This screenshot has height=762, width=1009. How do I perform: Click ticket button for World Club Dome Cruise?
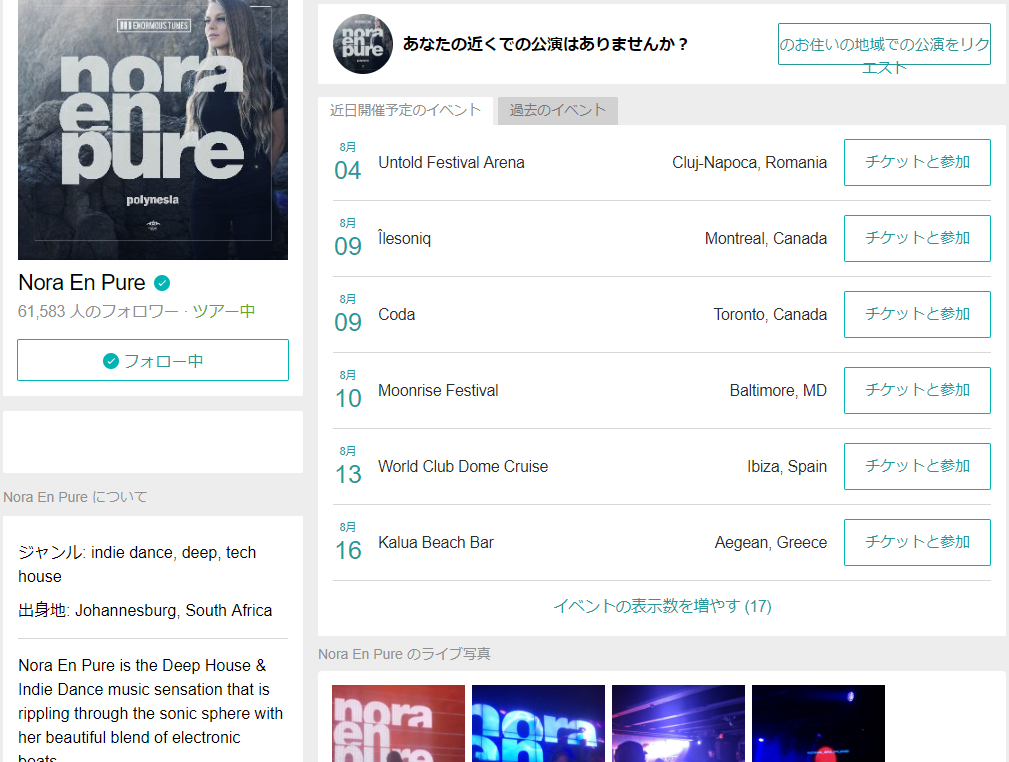coord(917,466)
